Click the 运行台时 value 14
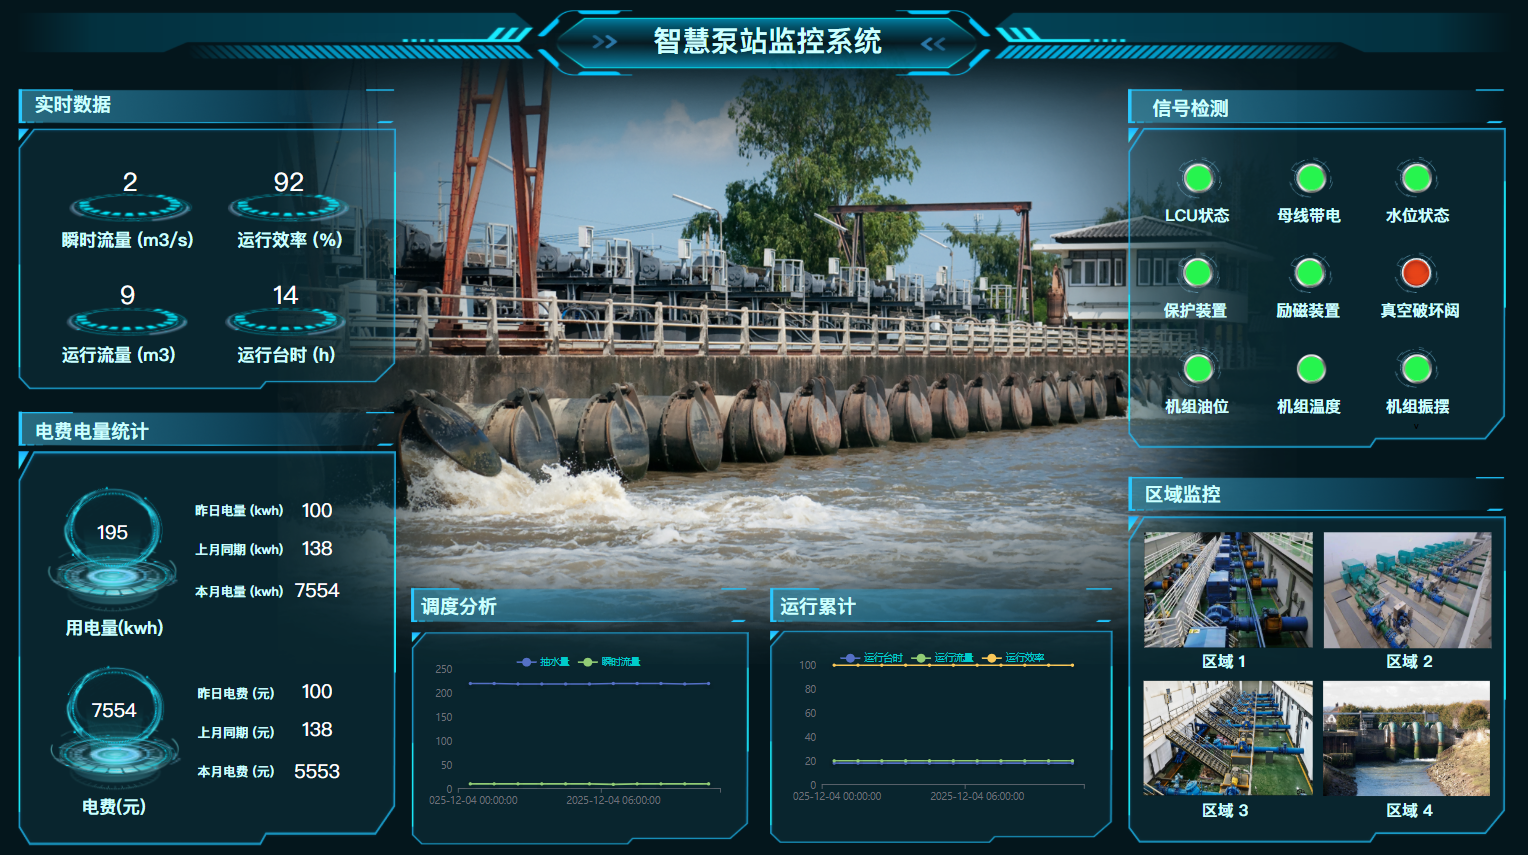 pos(285,295)
